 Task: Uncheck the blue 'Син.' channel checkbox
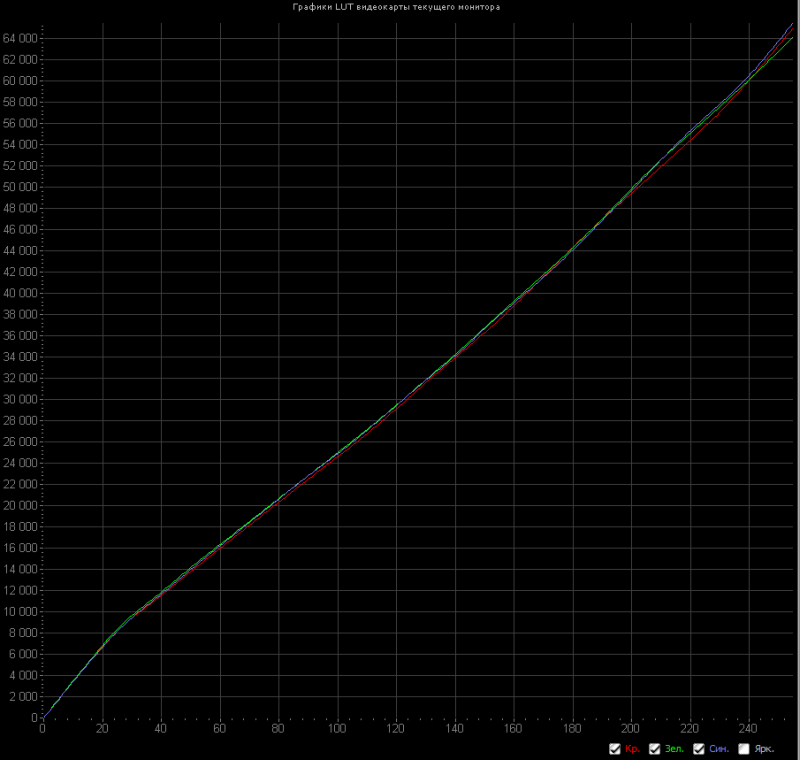[x=699, y=749]
